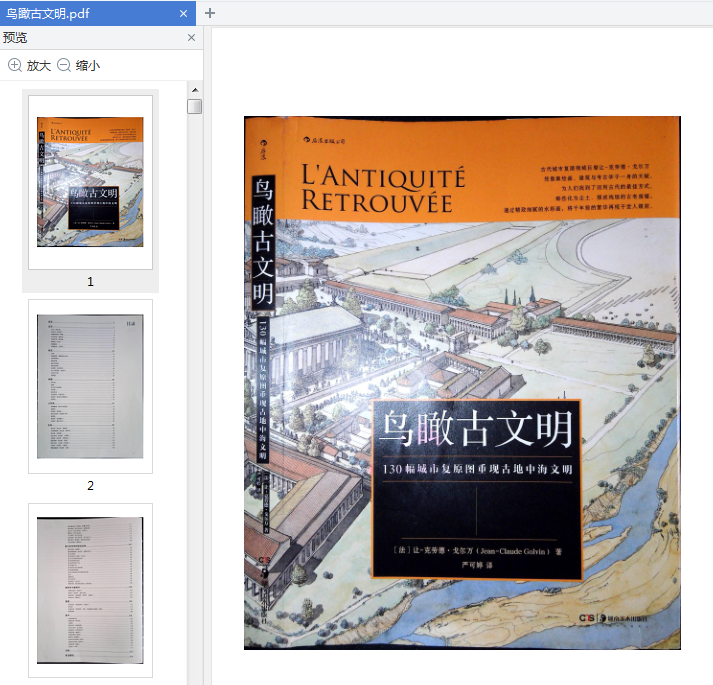This screenshot has width=713, height=685.
Task: Select page 1 cover thumbnail
Action: (90, 182)
